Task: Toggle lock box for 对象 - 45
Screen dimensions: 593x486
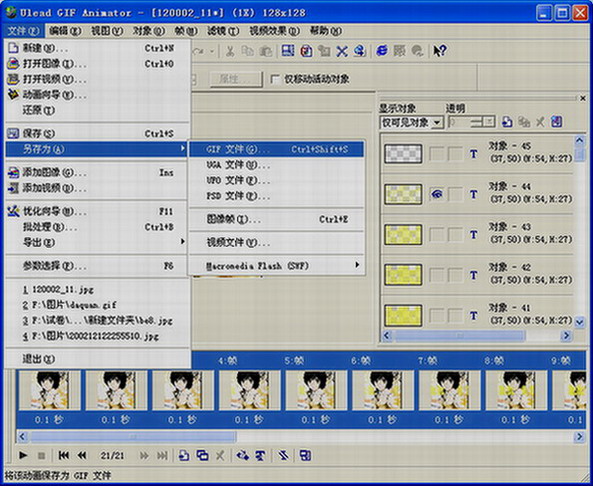Action: [455, 154]
